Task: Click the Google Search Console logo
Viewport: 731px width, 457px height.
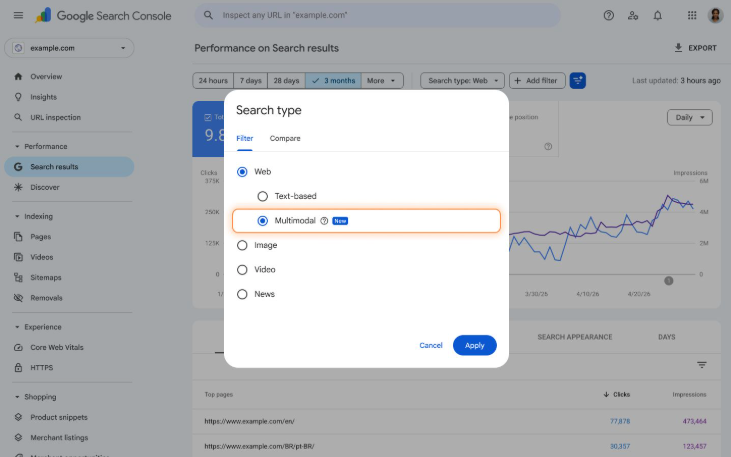Action: coord(103,15)
